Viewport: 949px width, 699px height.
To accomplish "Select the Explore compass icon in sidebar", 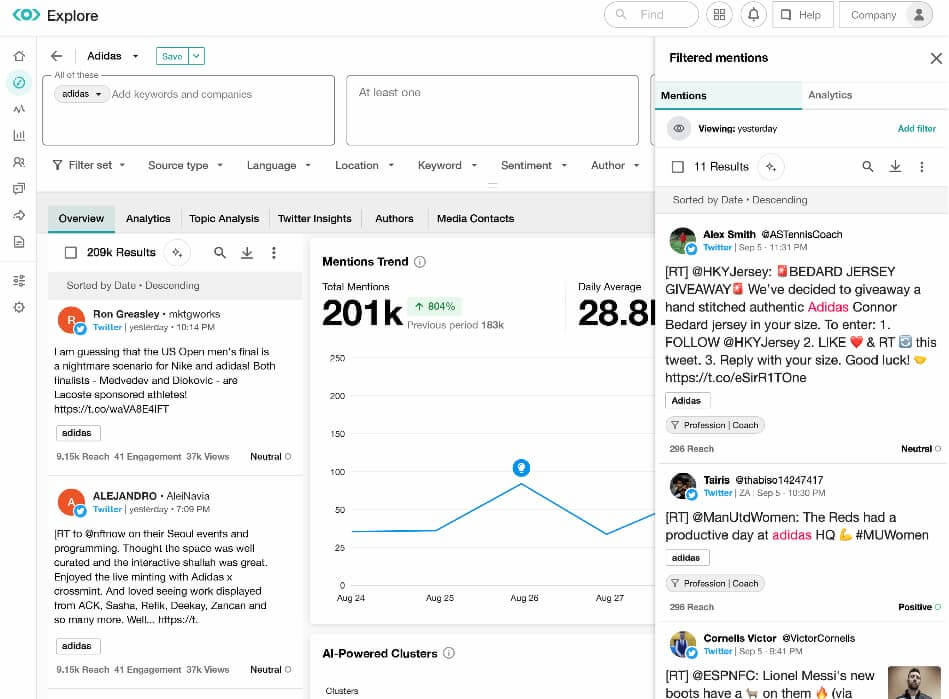I will [18, 83].
